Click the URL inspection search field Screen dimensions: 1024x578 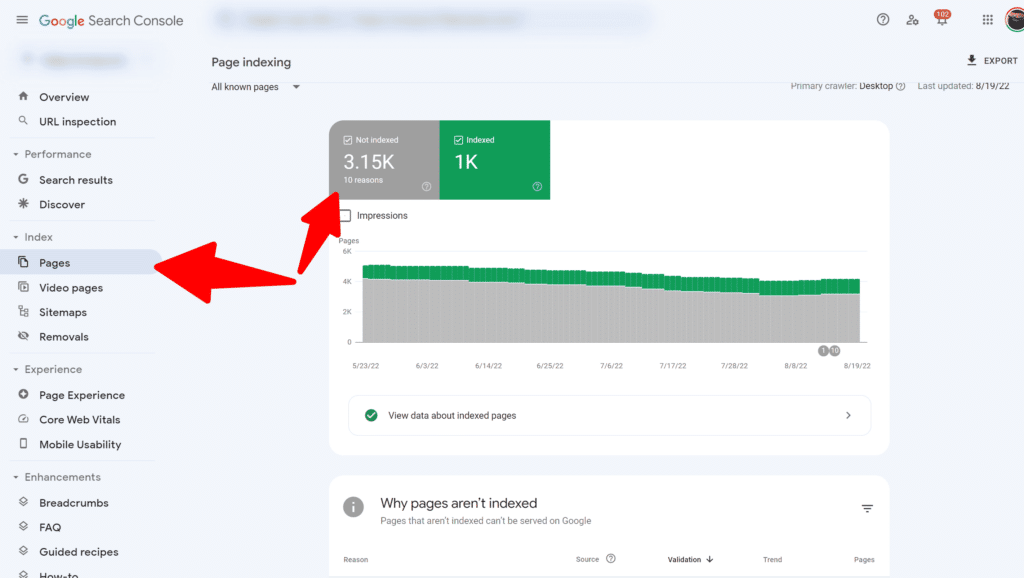click(431, 20)
